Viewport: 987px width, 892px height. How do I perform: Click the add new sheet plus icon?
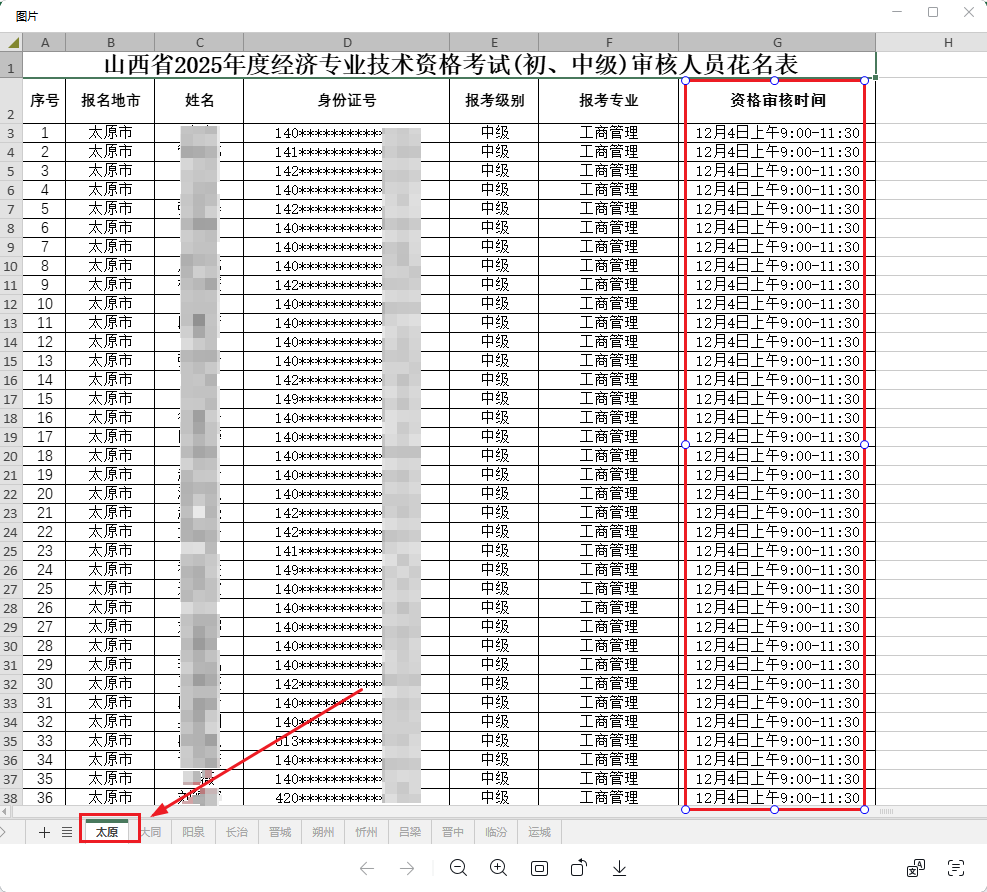click(44, 832)
